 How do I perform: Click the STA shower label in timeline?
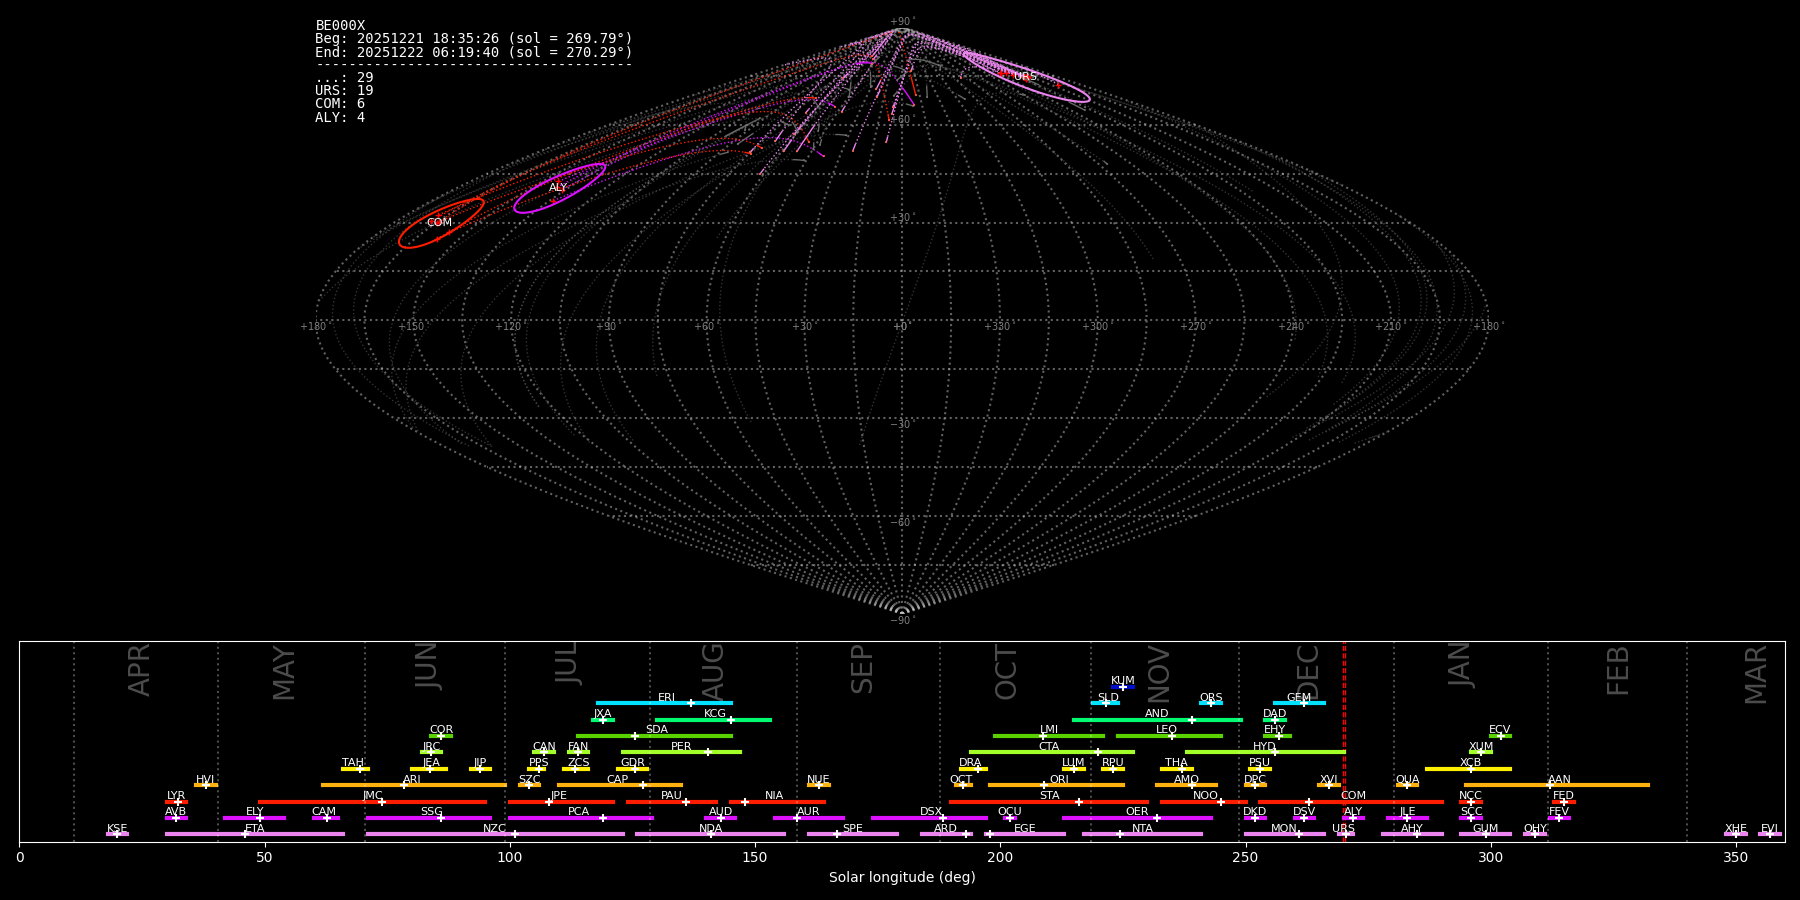[1049, 796]
